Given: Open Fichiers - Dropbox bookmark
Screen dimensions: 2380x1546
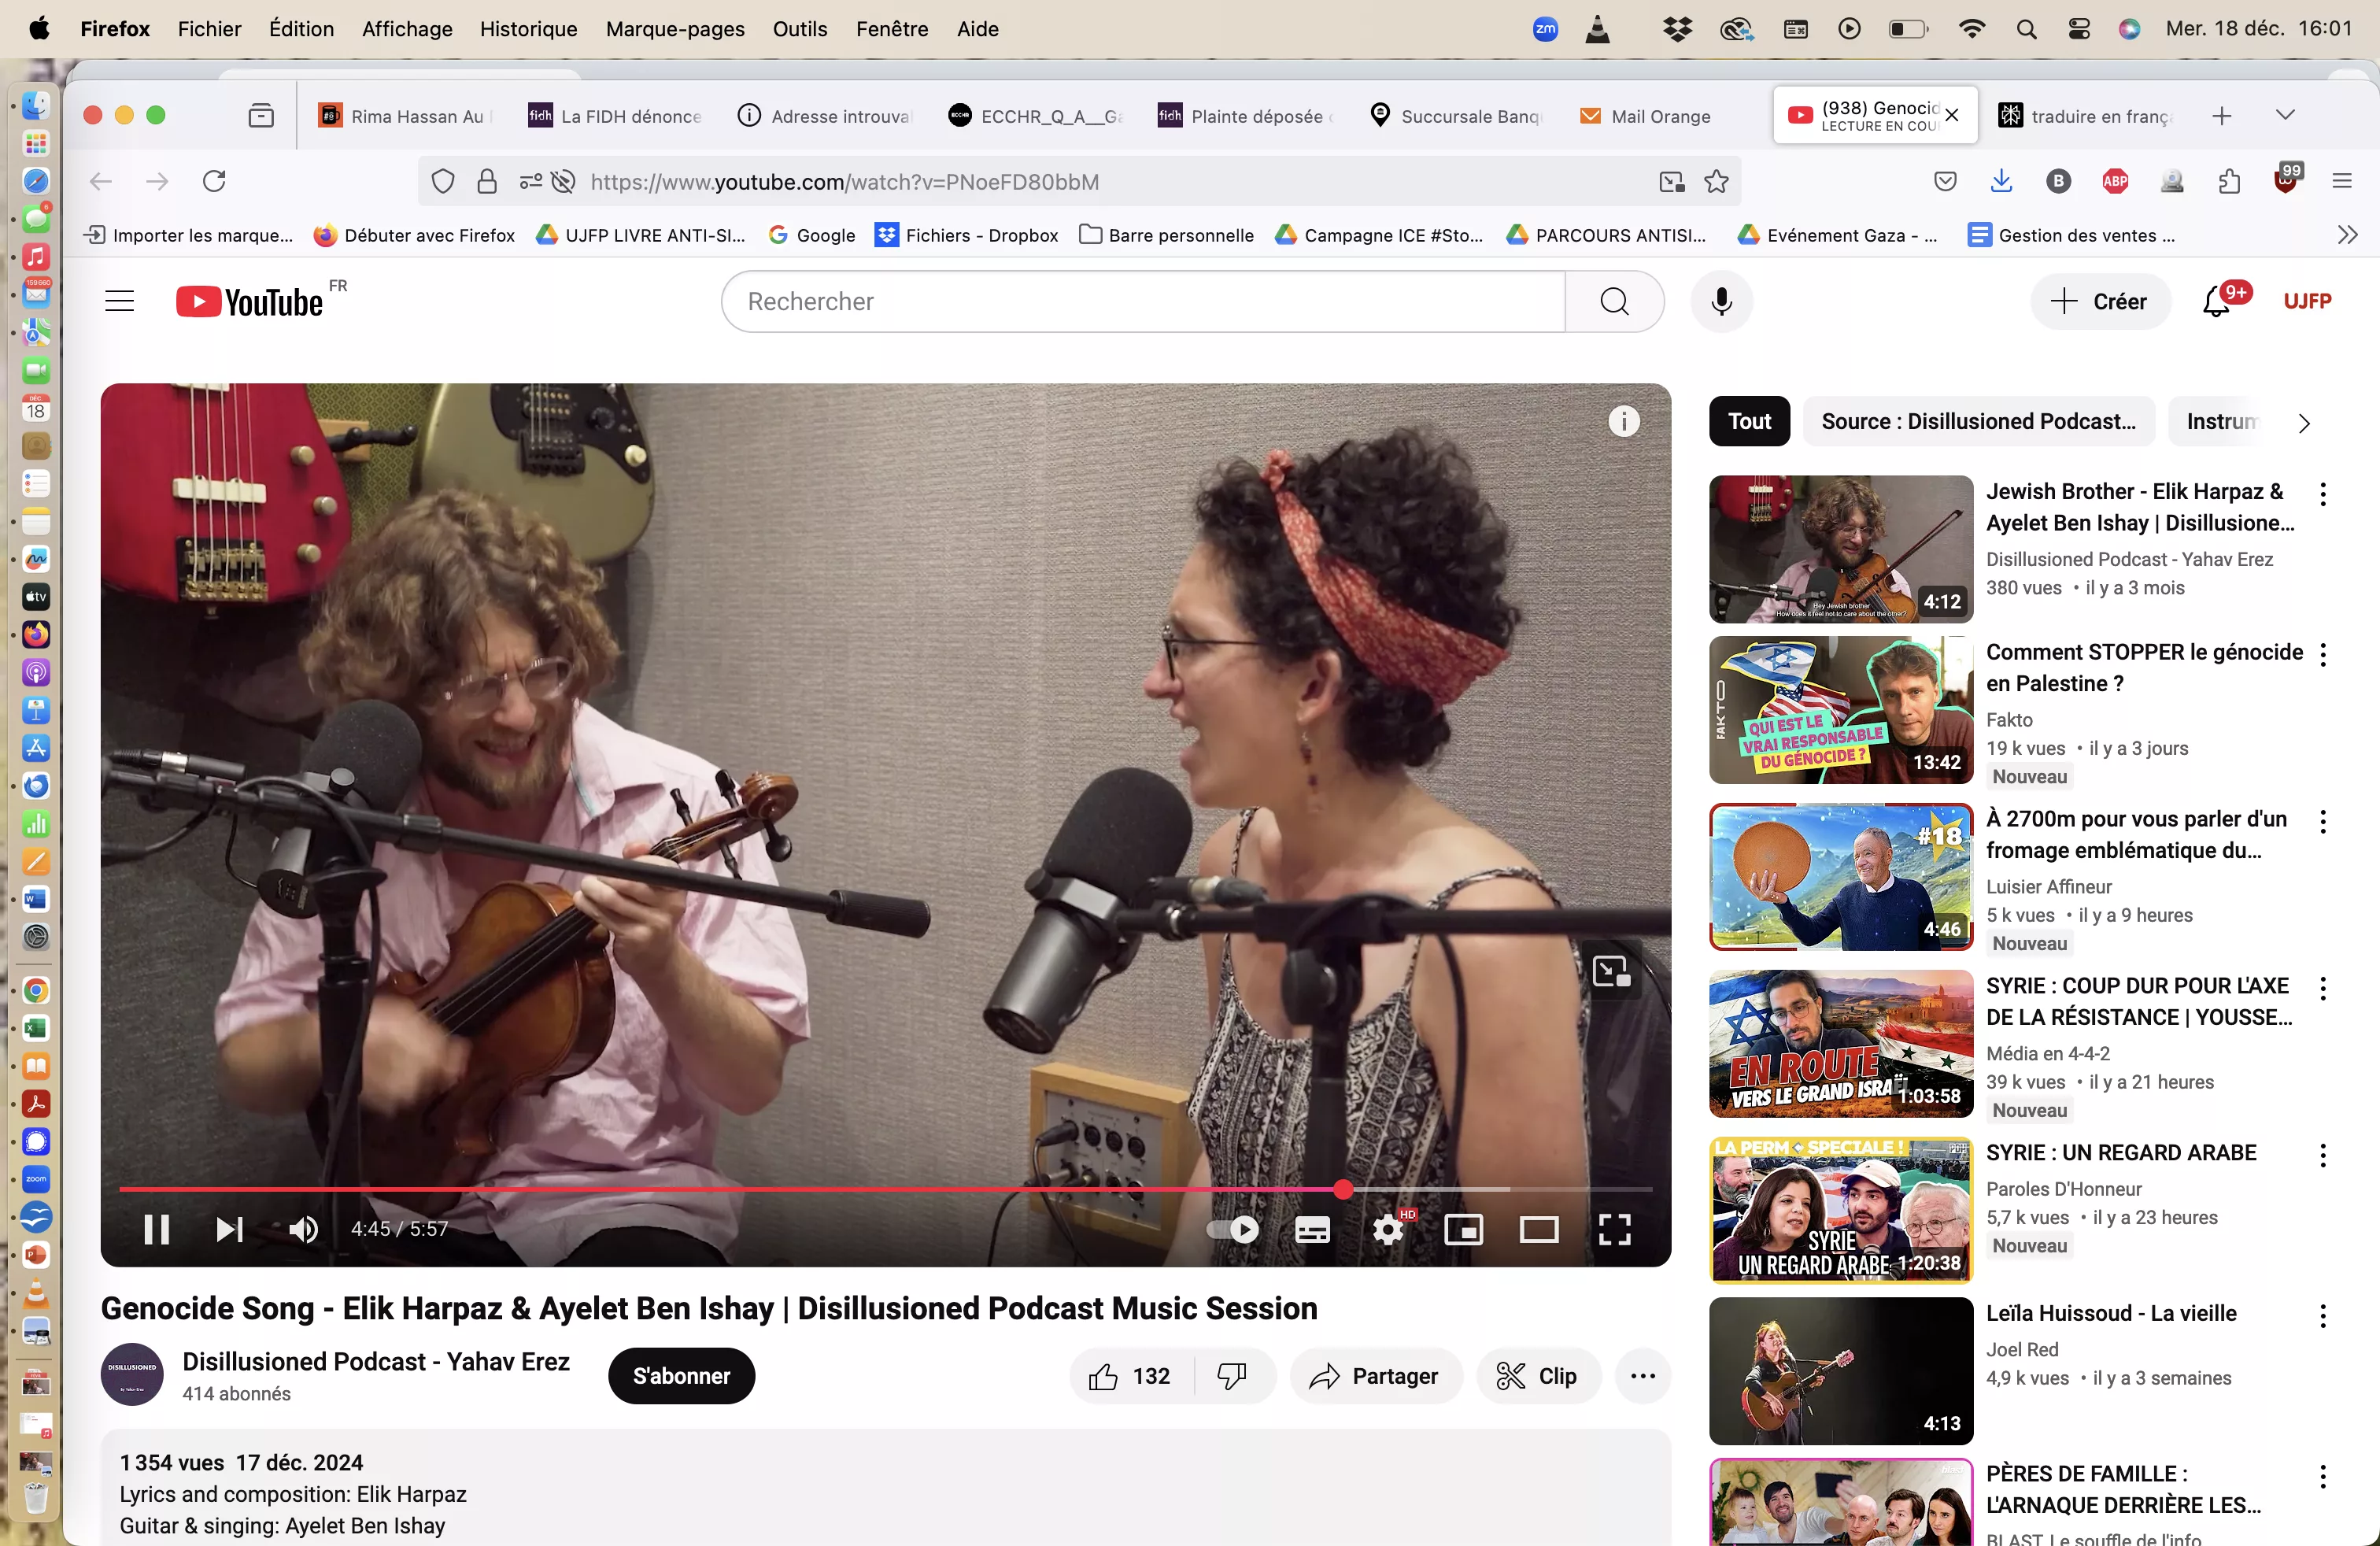Looking at the screenshot, I should pyautogui.click(x=967, y=235).
